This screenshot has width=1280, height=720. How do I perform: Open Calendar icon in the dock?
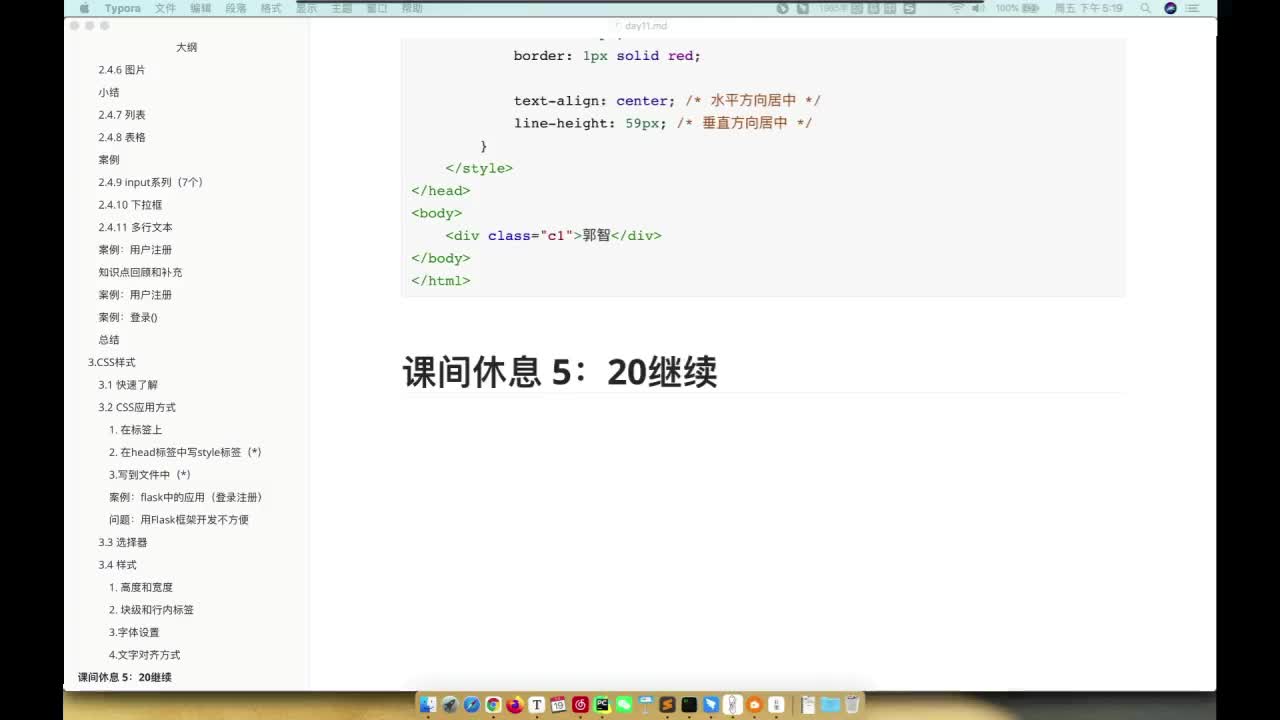coord(558,705)
